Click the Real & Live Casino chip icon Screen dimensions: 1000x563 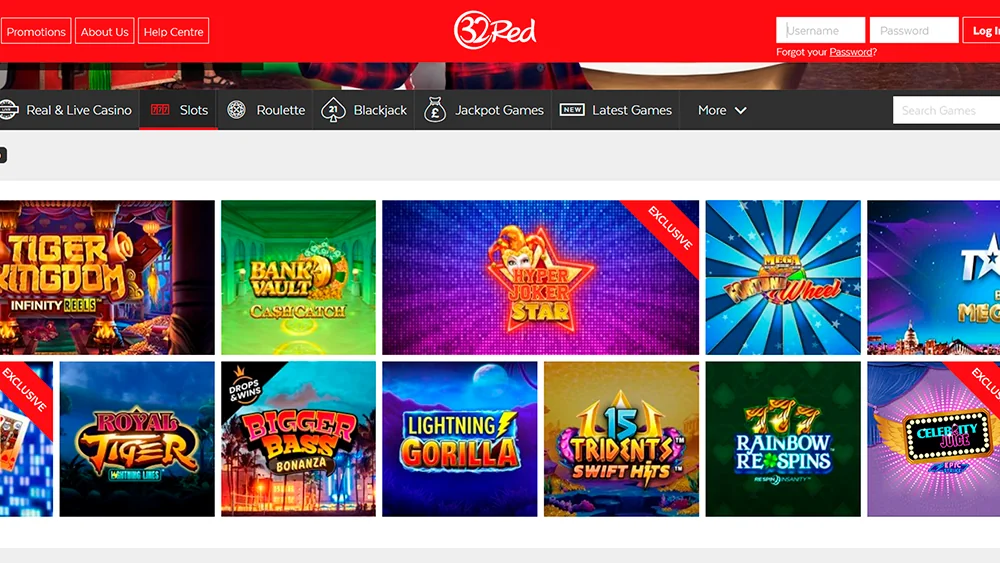pyautogui.click(x=8, y=110)
